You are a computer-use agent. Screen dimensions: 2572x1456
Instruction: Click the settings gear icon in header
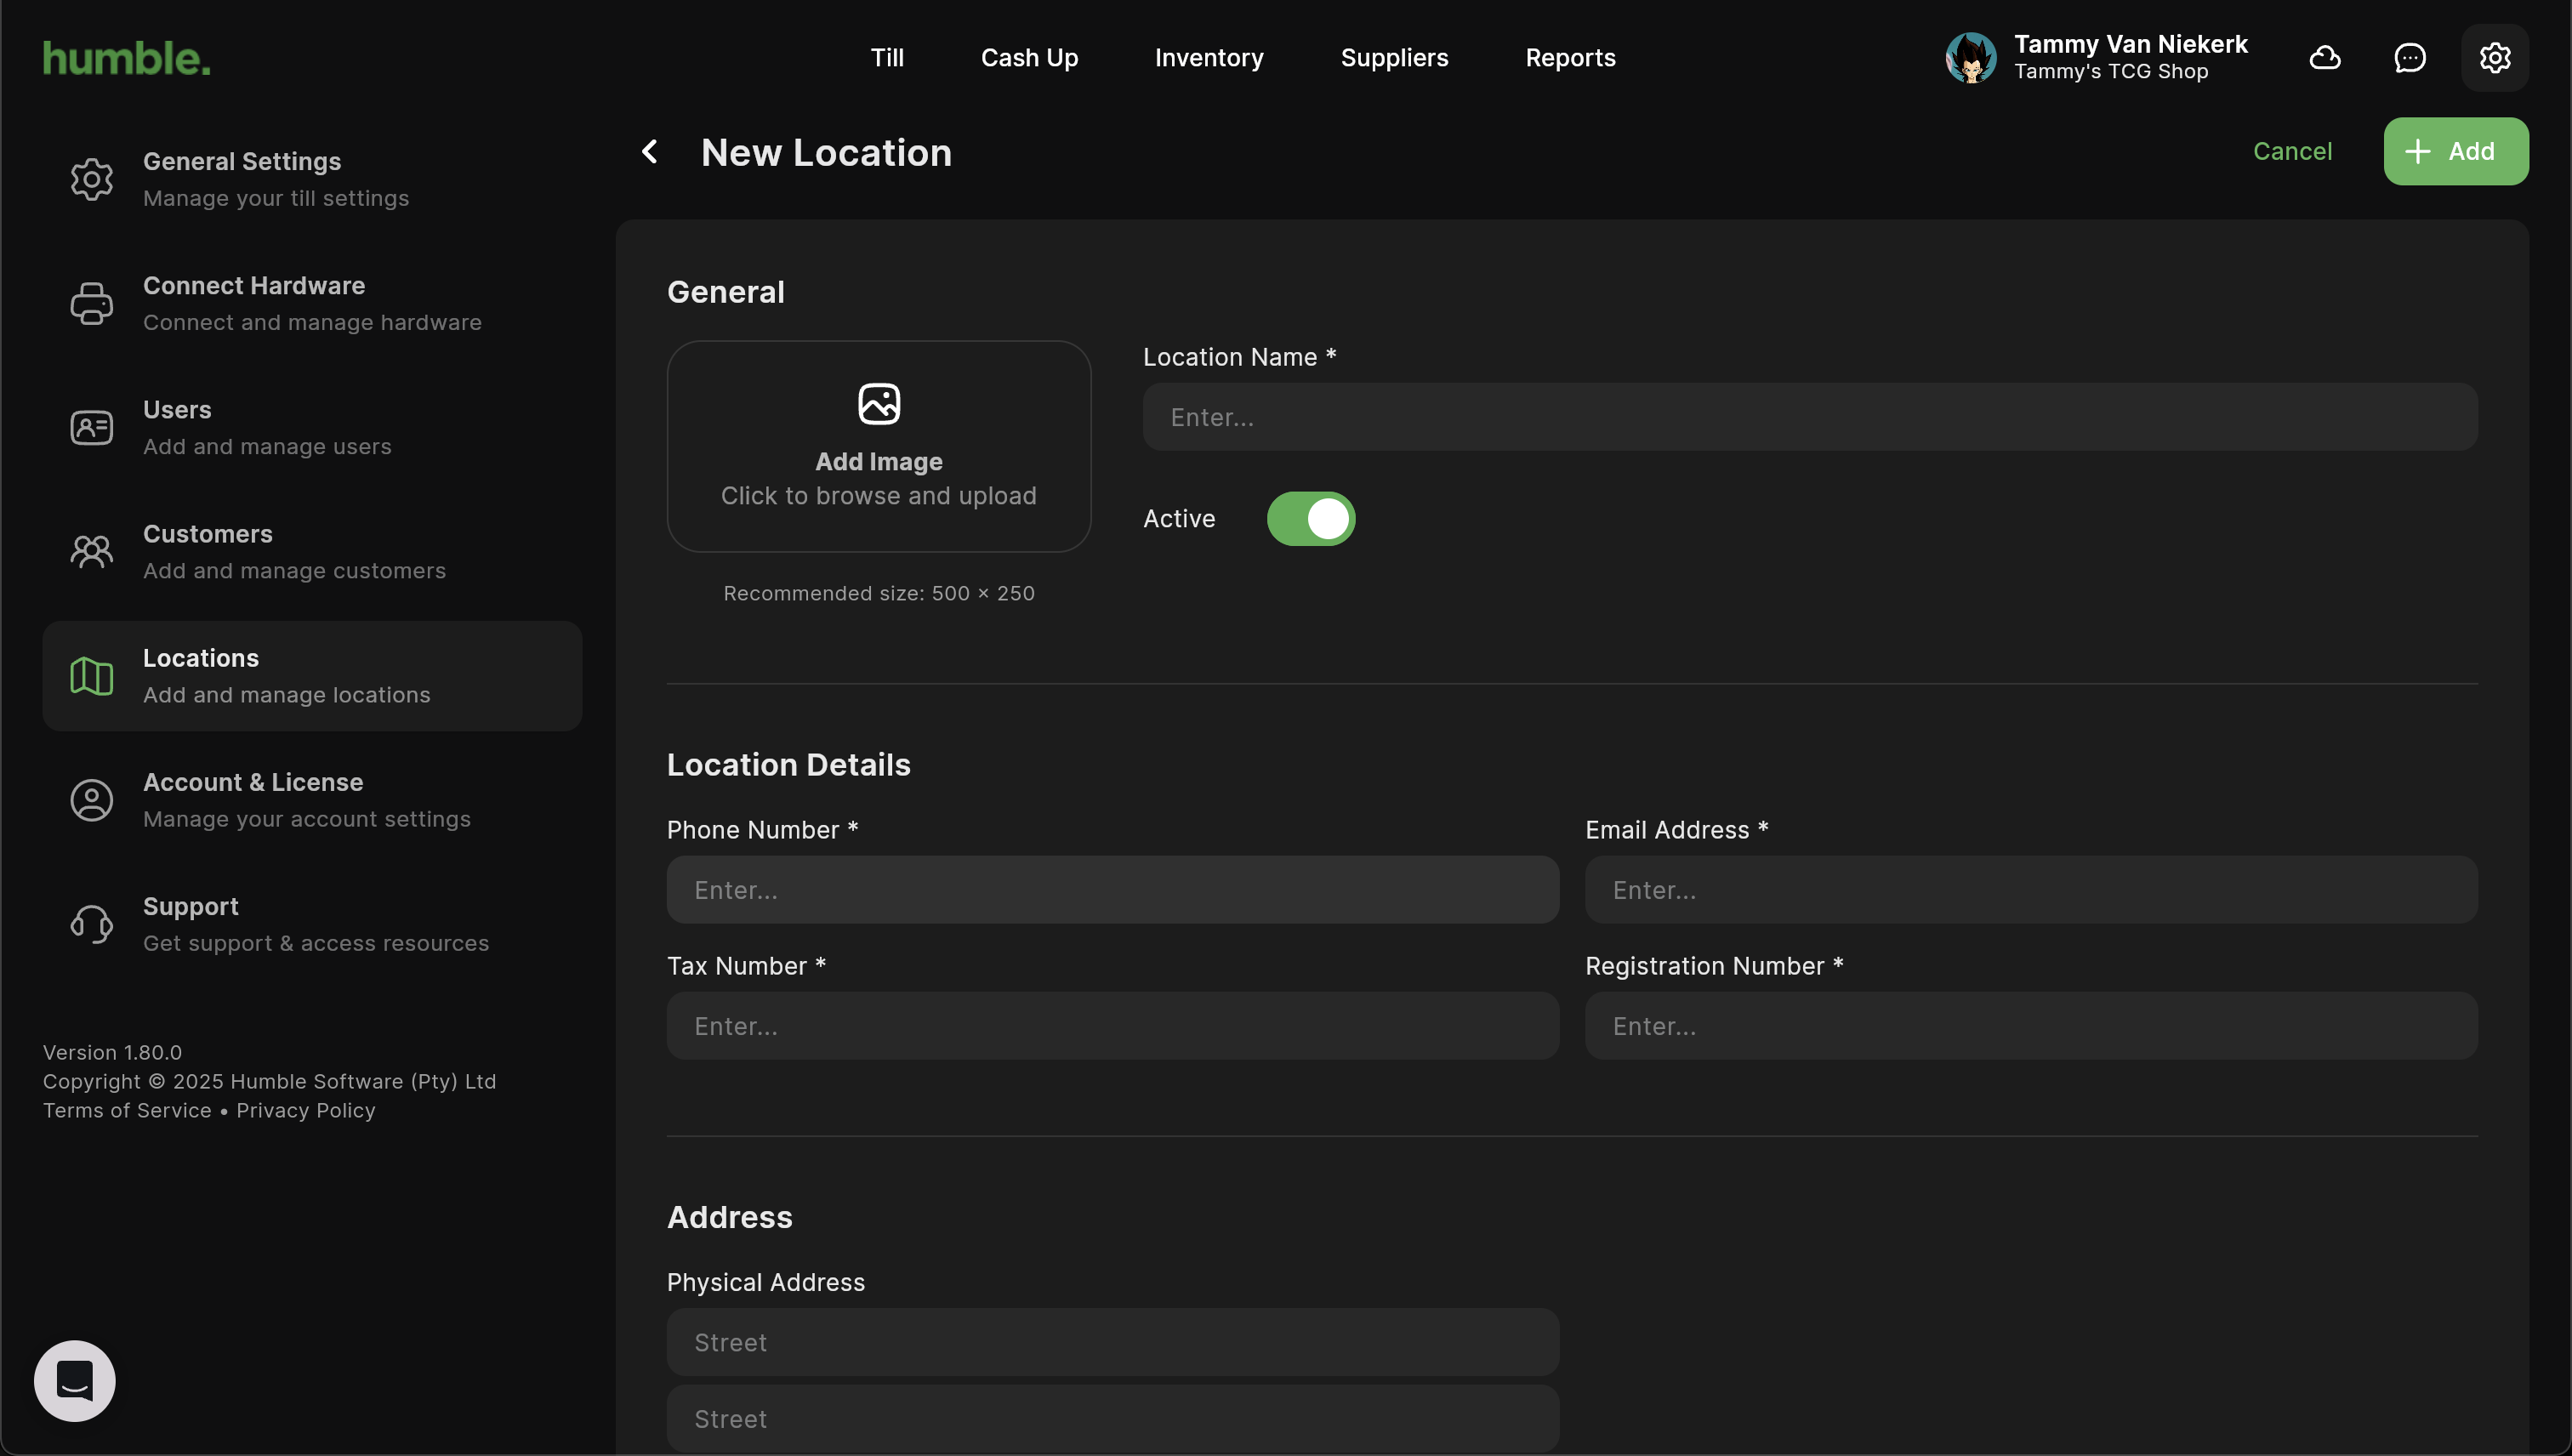click(x=2494, y=58)
